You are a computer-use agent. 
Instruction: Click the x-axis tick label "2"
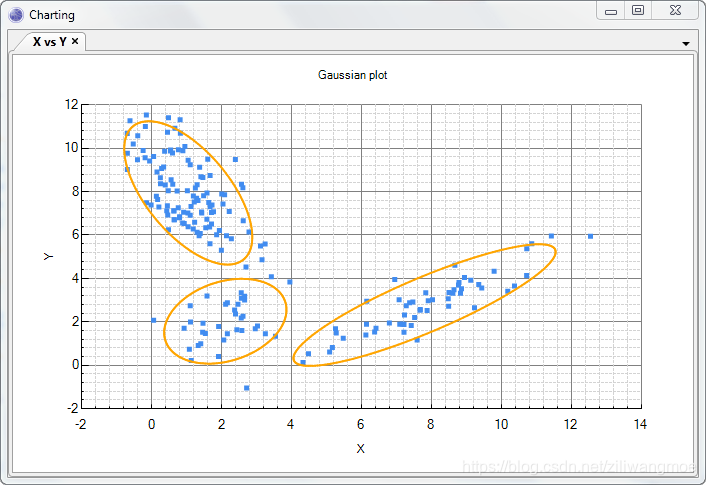pyautogui.click(x=221, y=424)
